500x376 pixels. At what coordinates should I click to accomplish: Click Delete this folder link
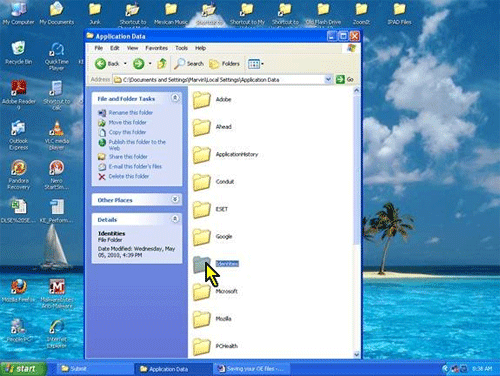point(129,176)
